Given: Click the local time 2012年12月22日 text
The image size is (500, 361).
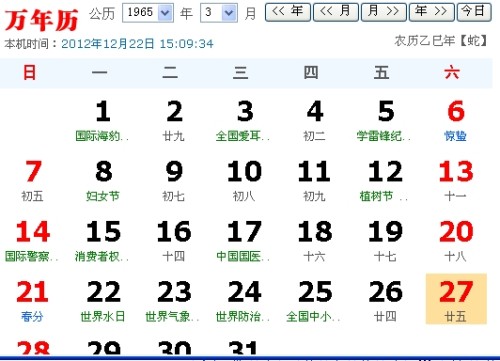Looking at the screenshot, I should (137, 44).
